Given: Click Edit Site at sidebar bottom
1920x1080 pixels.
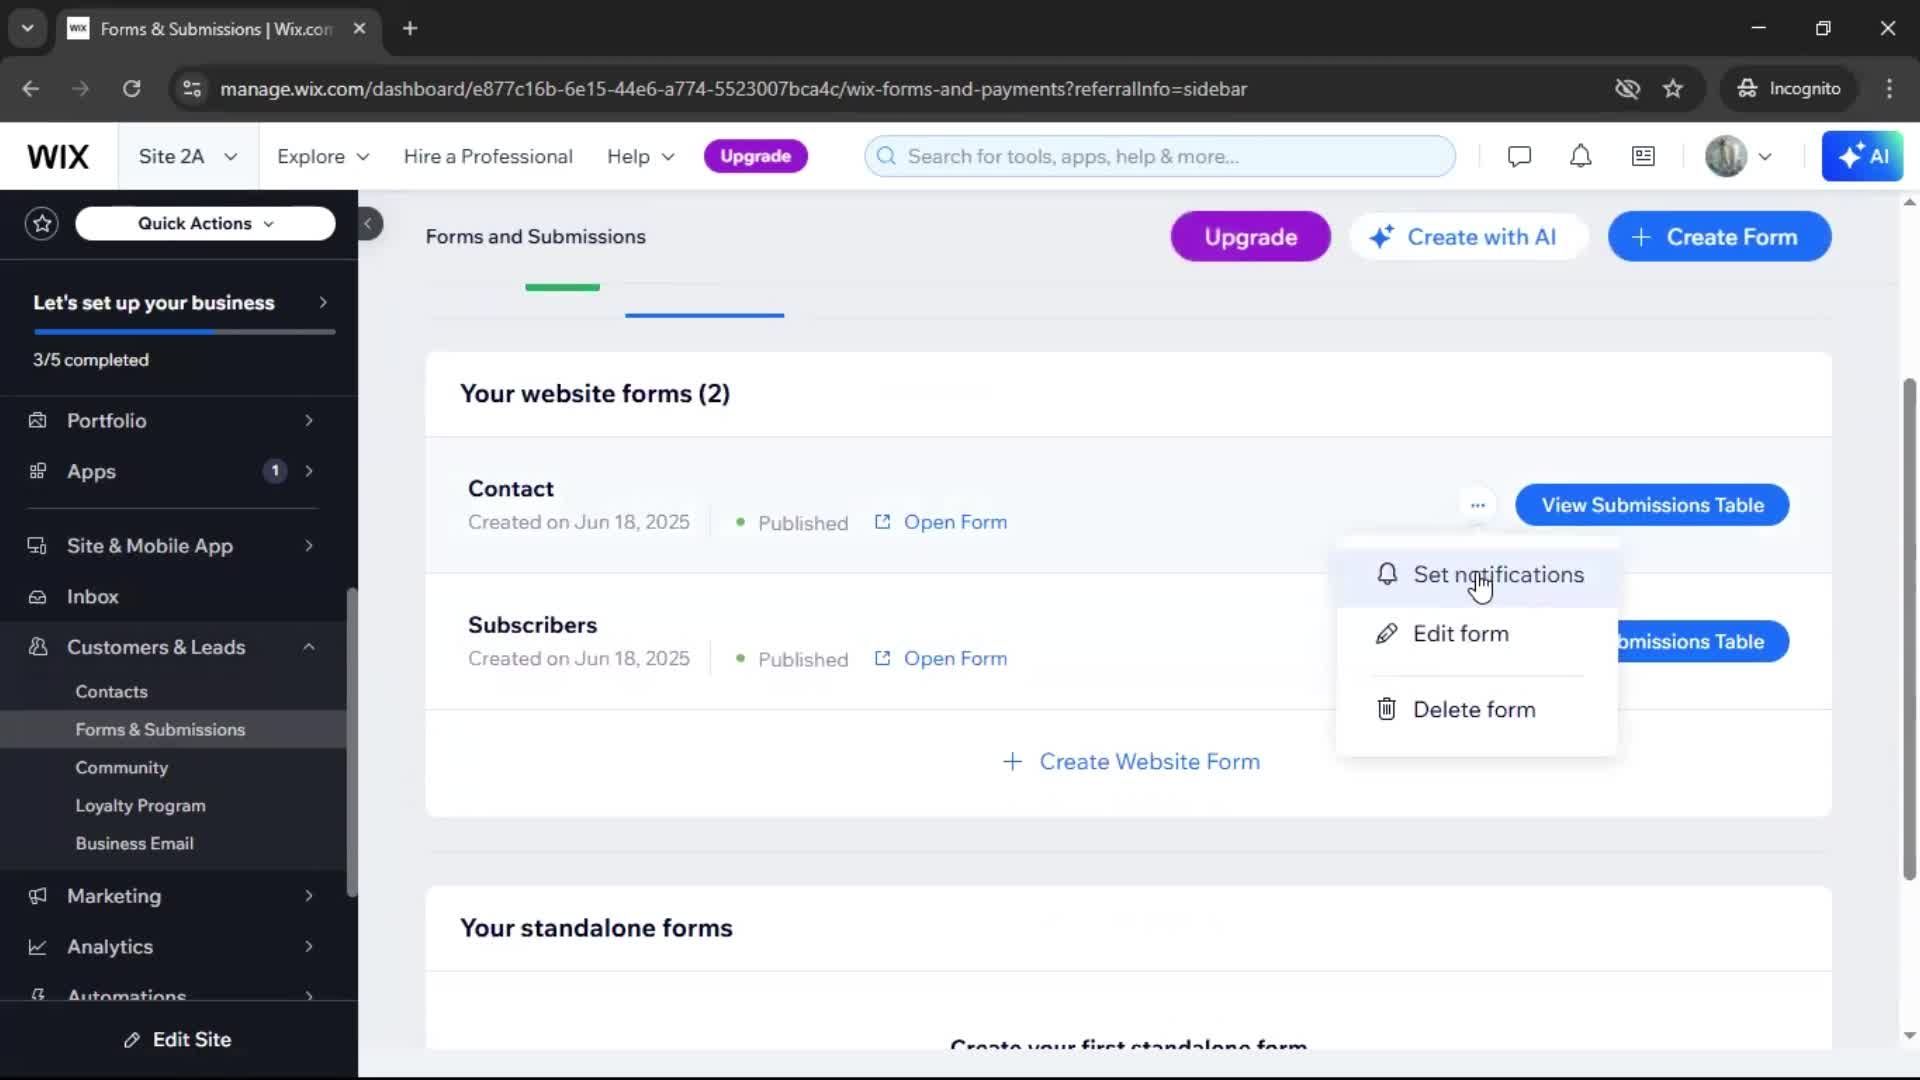Looking at the screenshot, I should click(x=178, y=1040).
